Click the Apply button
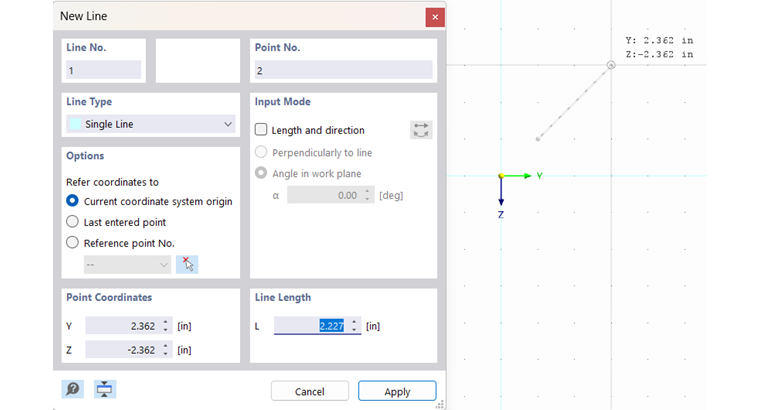This screenshot has width=760, height=410. [x=397, y=391]
